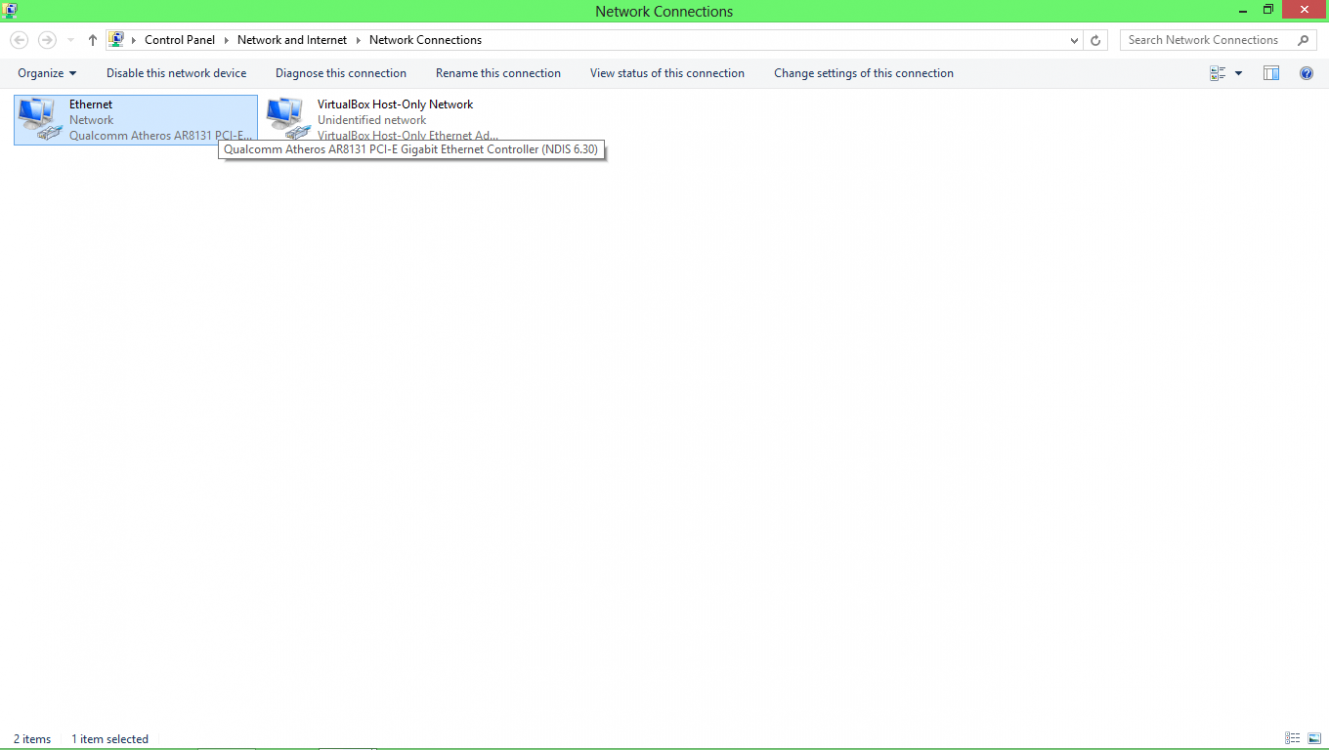Screen dimensions: 1329x750
Task: Go up one folder level
Action: pos(93,40)
